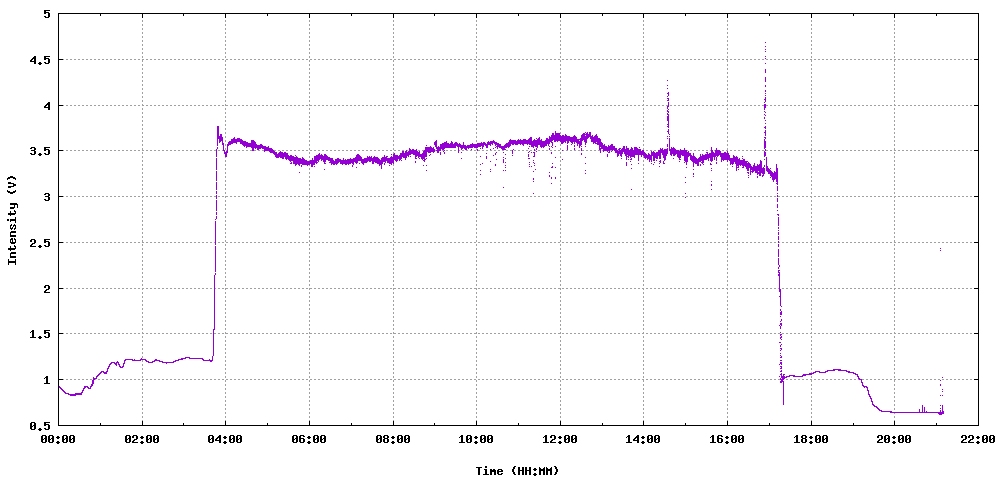Click the y-axis value "2"
Screen dimensions: 1000x480
48,289
